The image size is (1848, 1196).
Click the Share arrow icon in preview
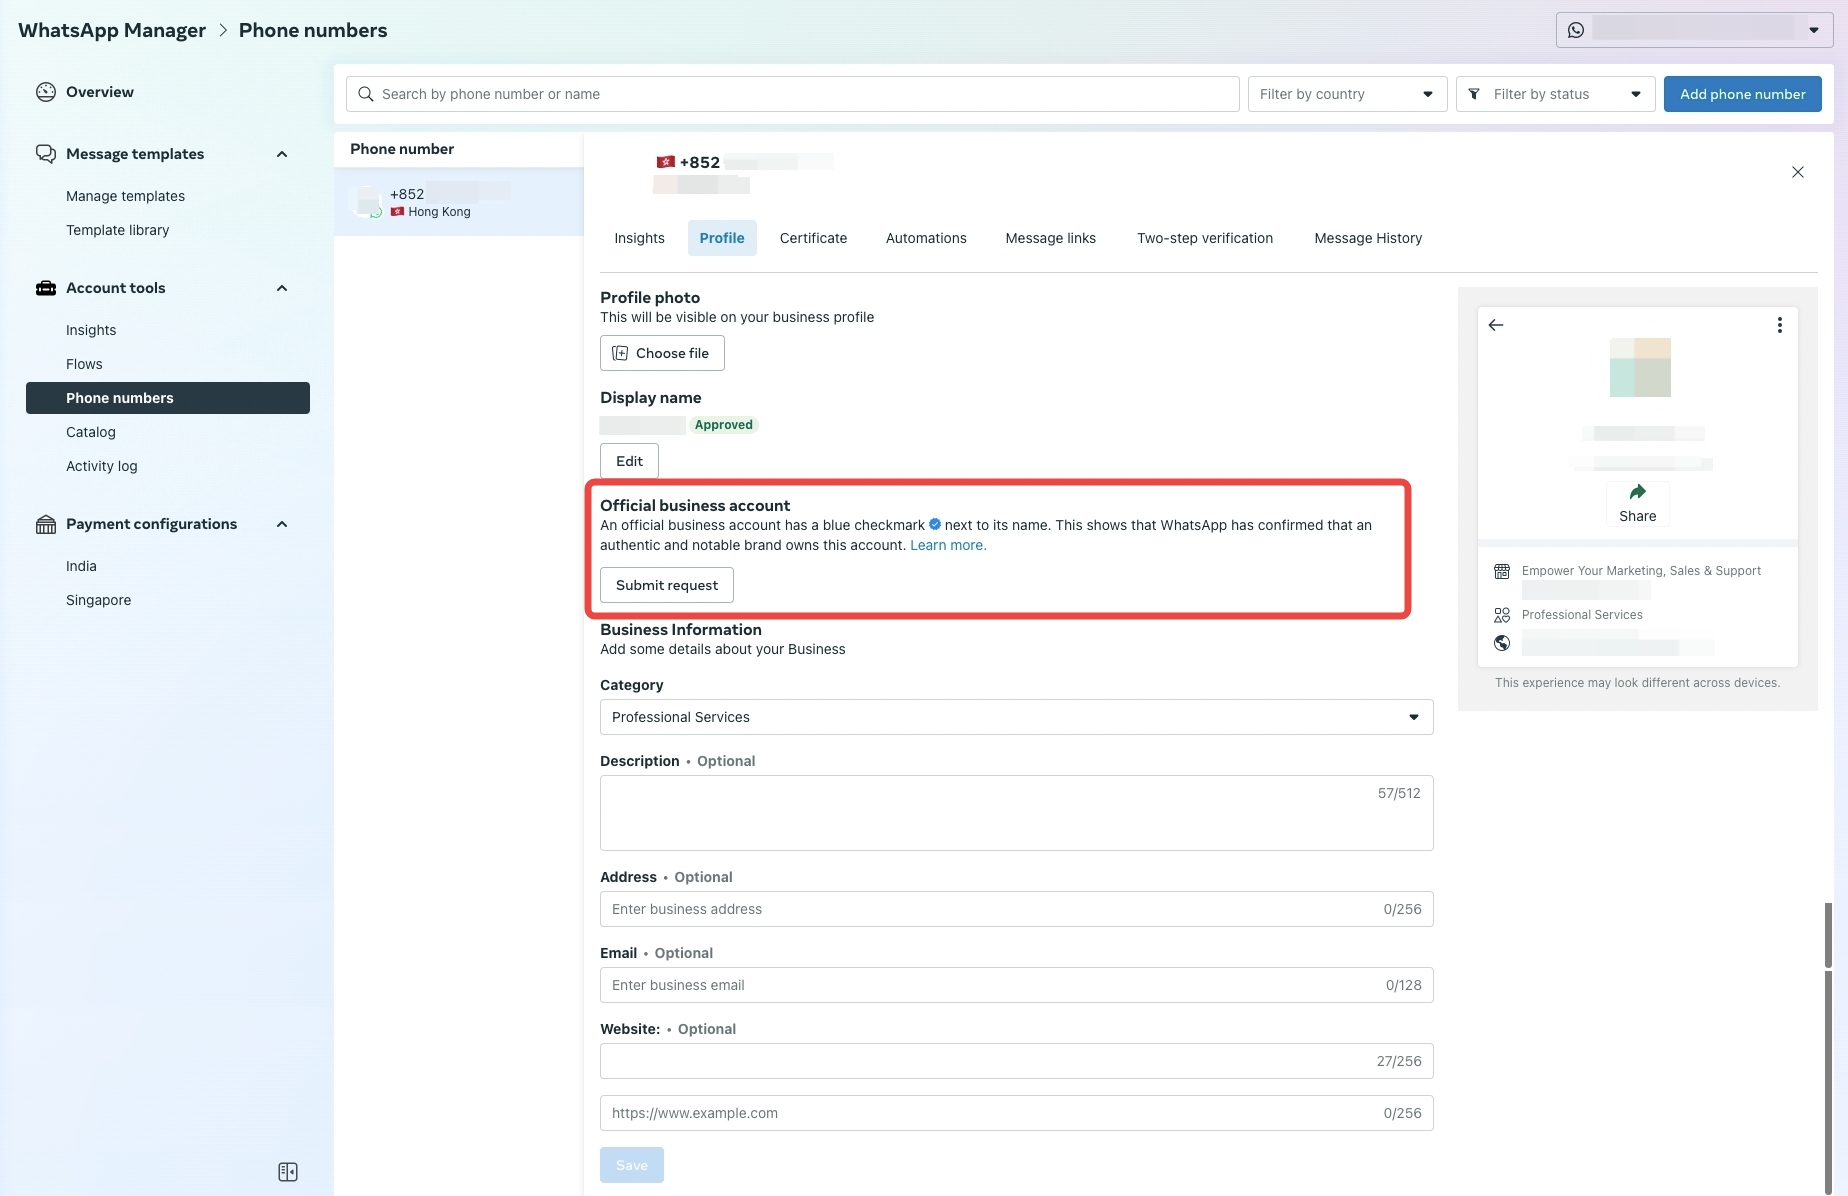pyautogui.click(x=1638, y=492)
